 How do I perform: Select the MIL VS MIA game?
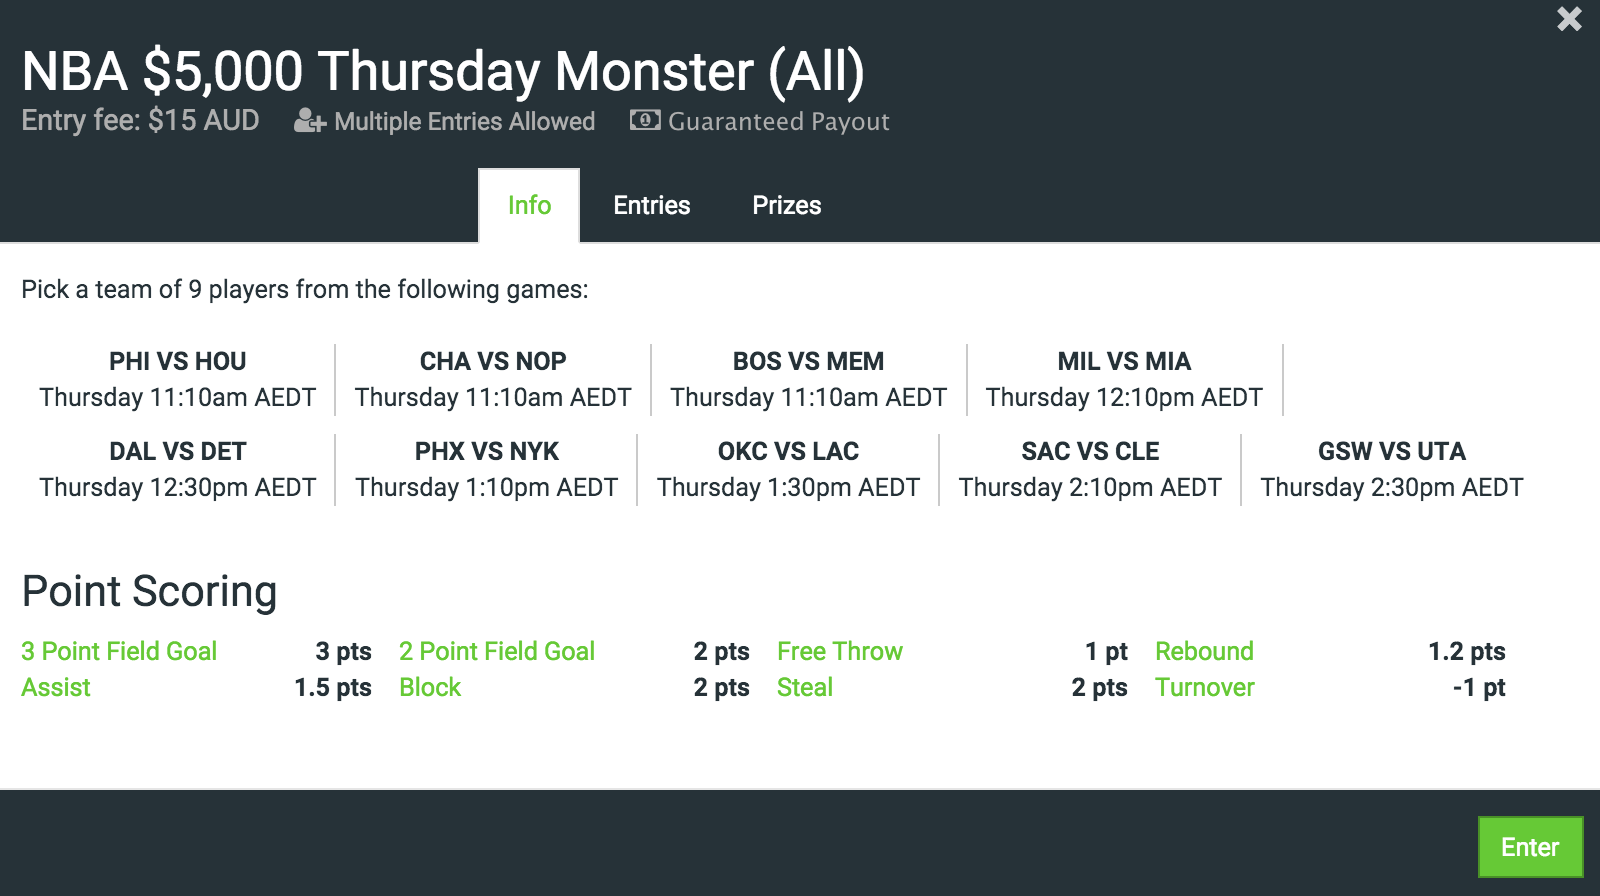[x=1125, y=379]
